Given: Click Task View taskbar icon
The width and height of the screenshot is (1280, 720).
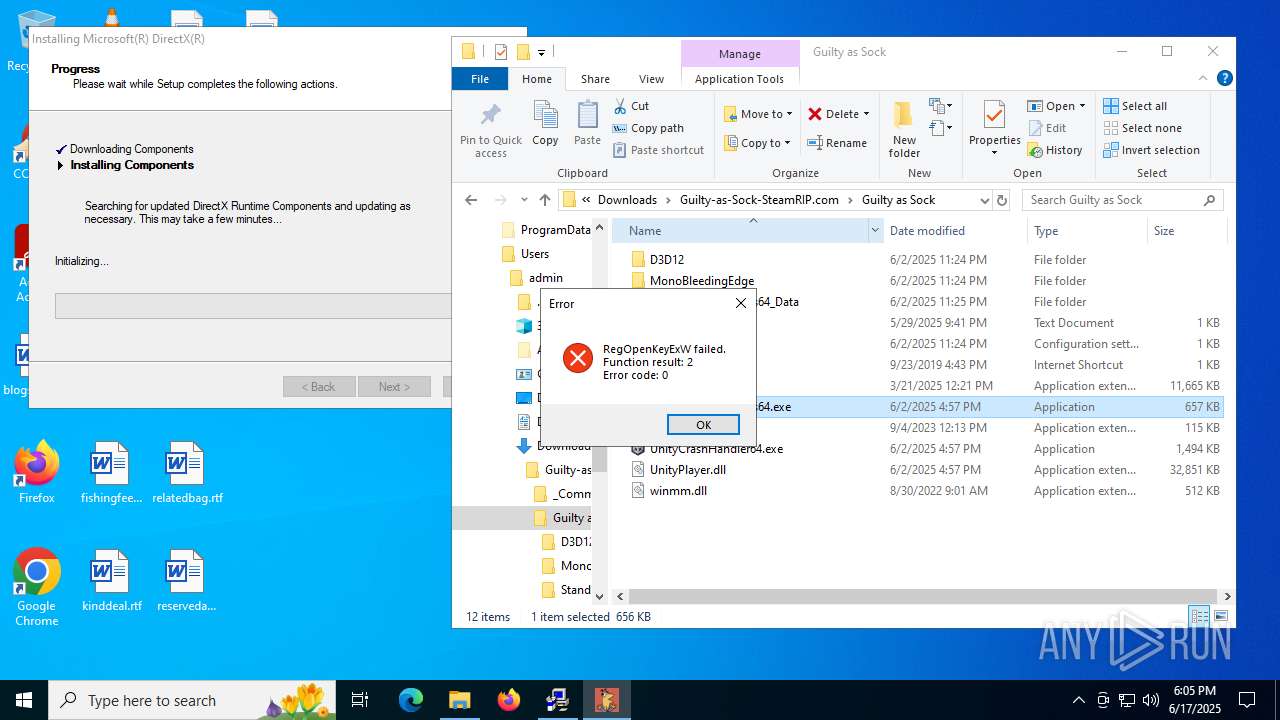Looking at the screenshot, I should point(361,700).
